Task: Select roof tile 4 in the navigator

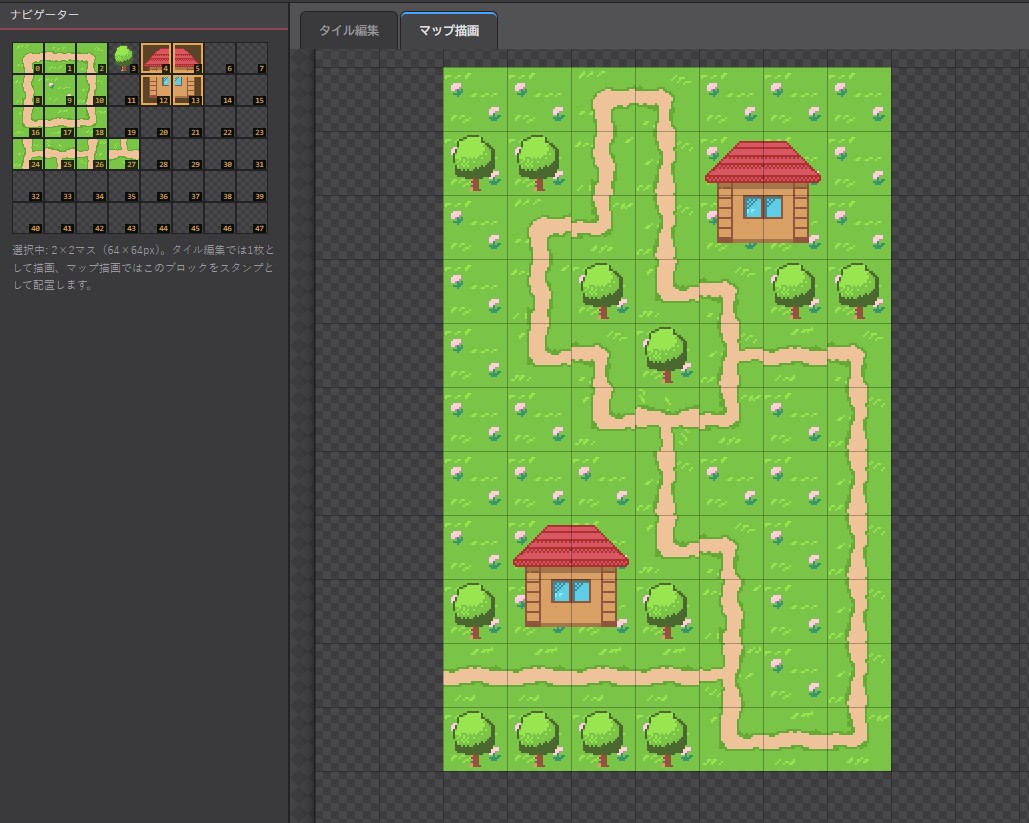Action: point(156,58)
